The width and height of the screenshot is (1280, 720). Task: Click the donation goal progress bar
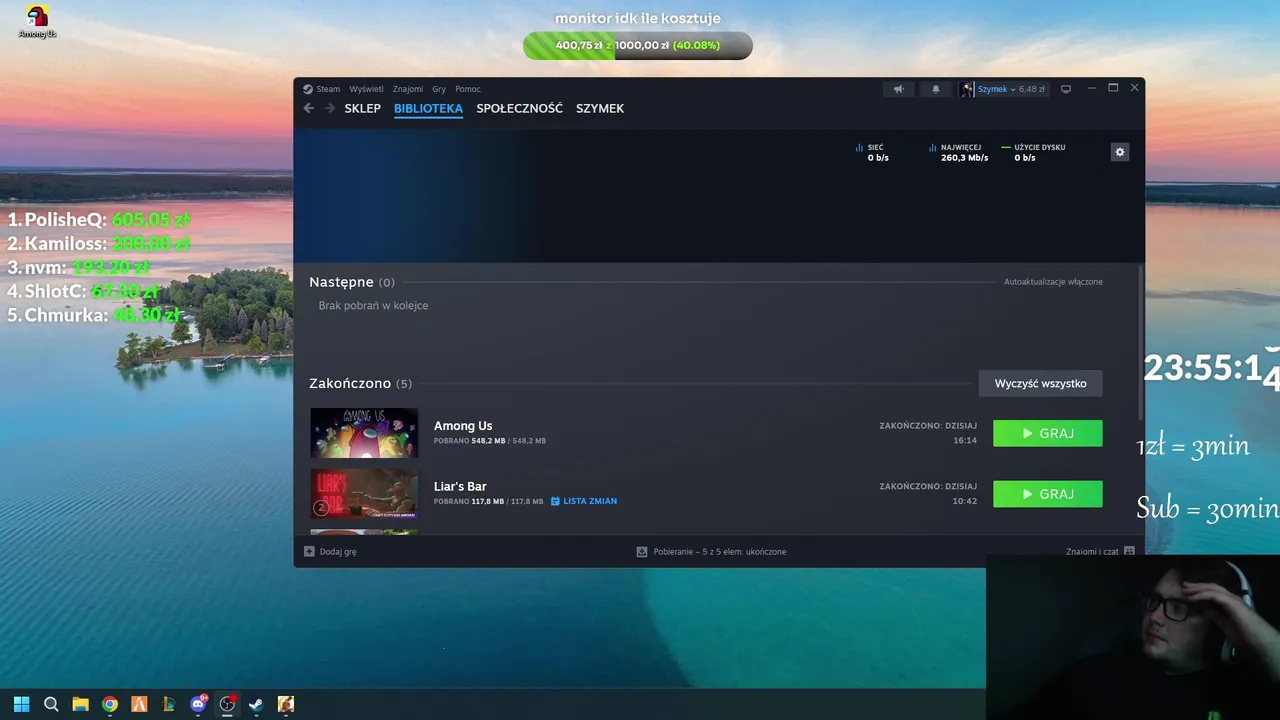coord(637,45)
